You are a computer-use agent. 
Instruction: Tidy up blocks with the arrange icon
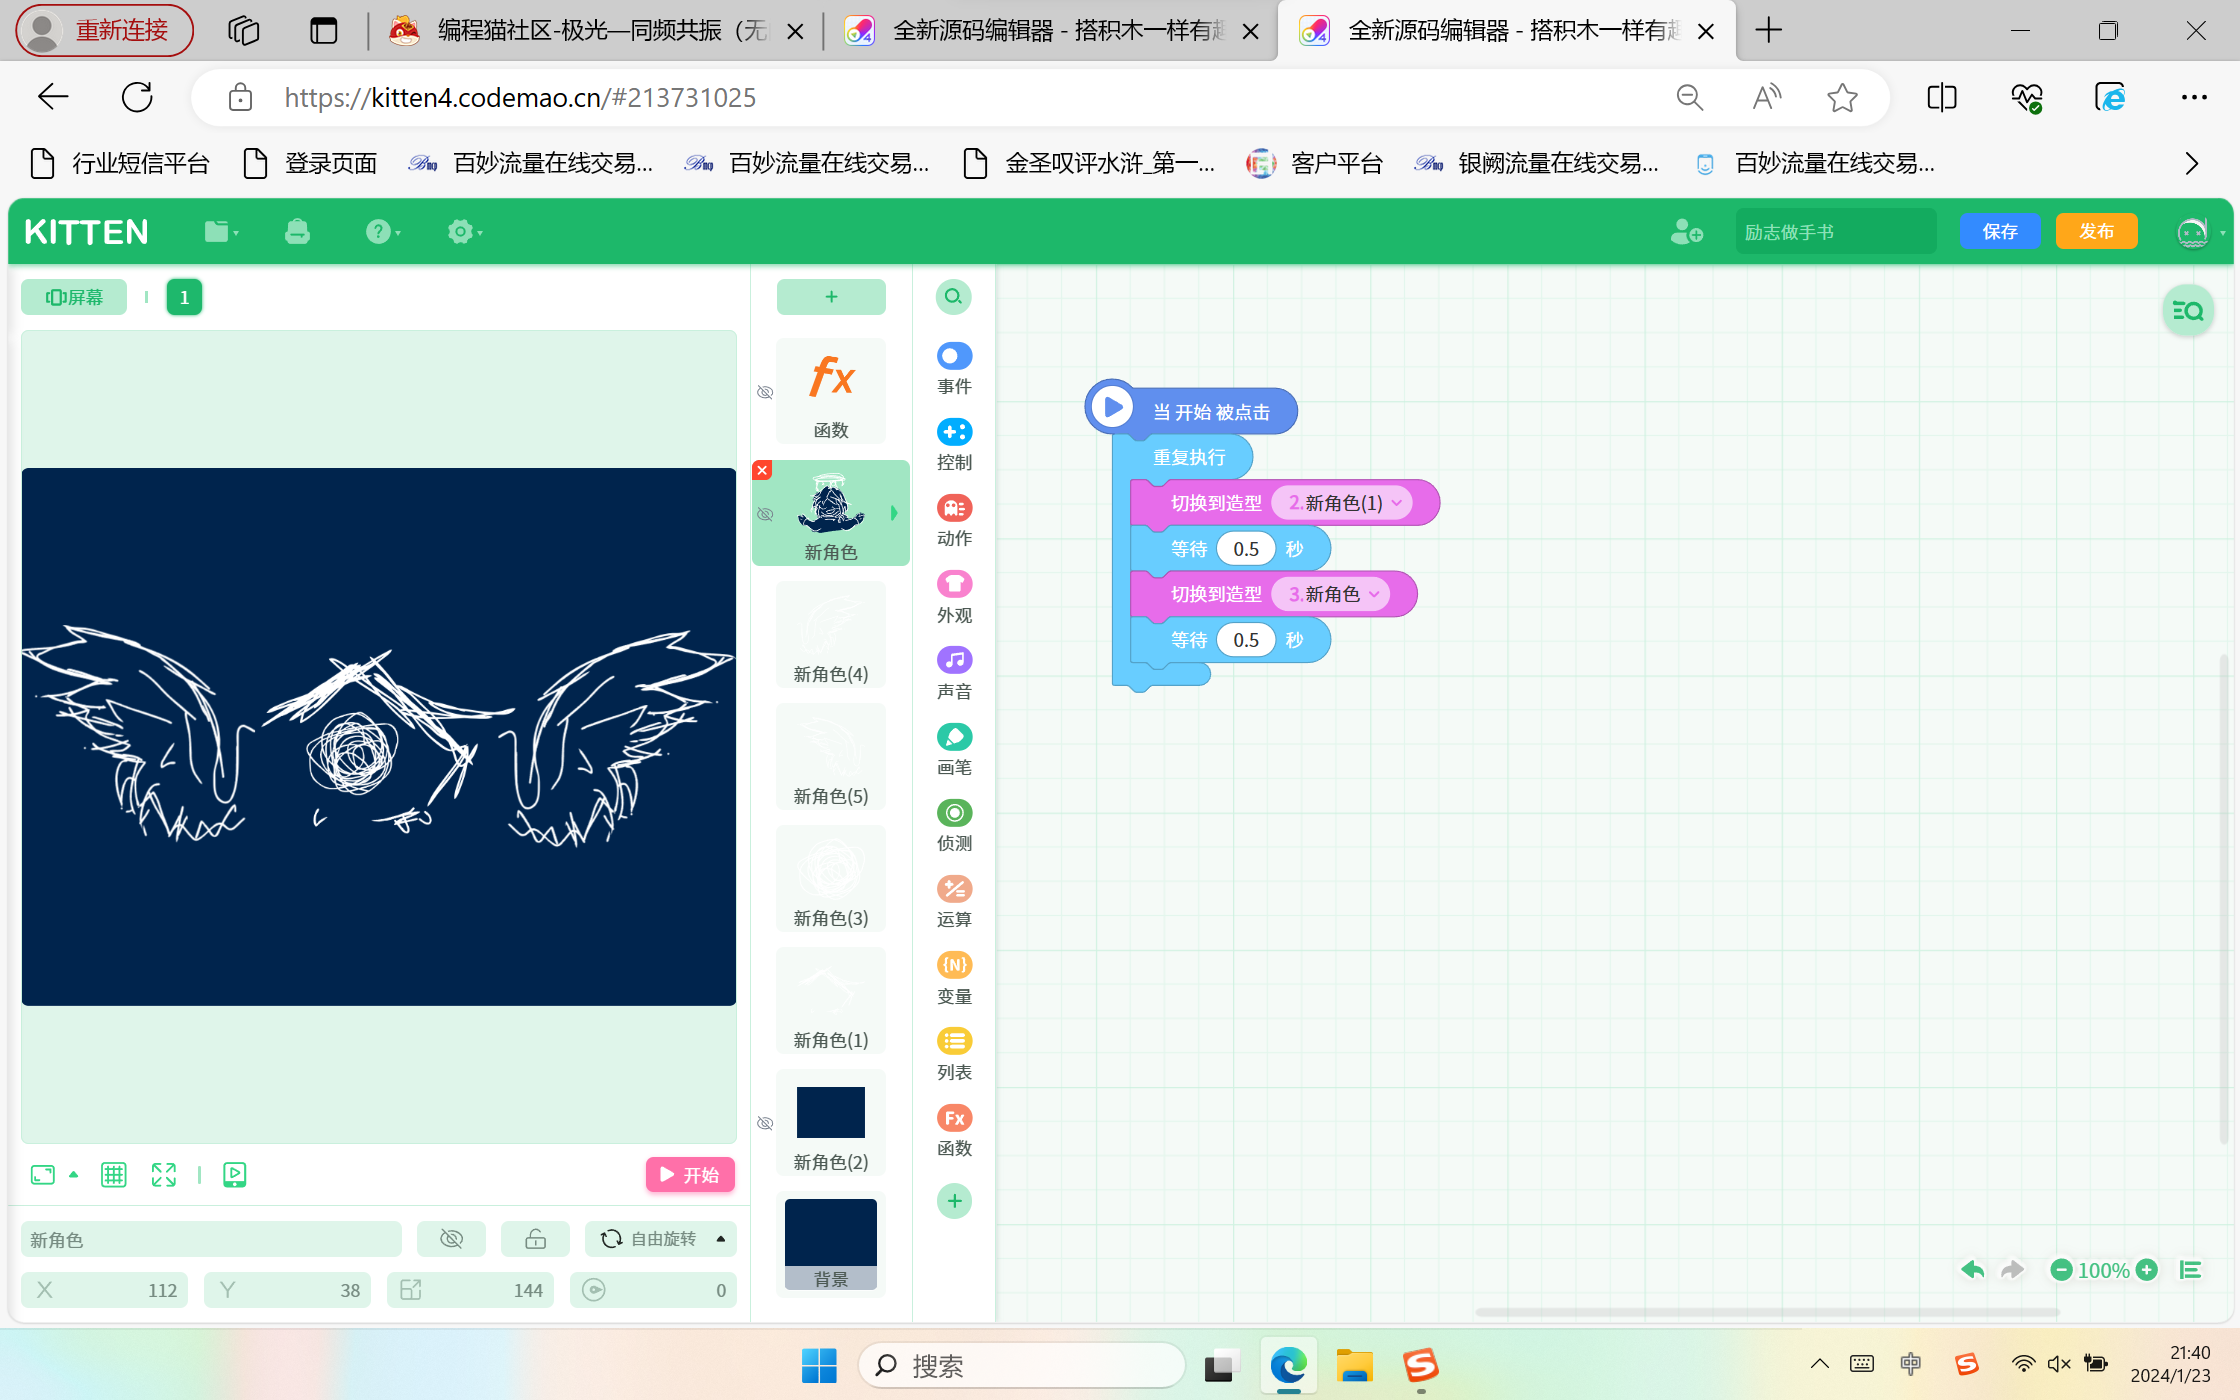[x=2190, y=1270]
